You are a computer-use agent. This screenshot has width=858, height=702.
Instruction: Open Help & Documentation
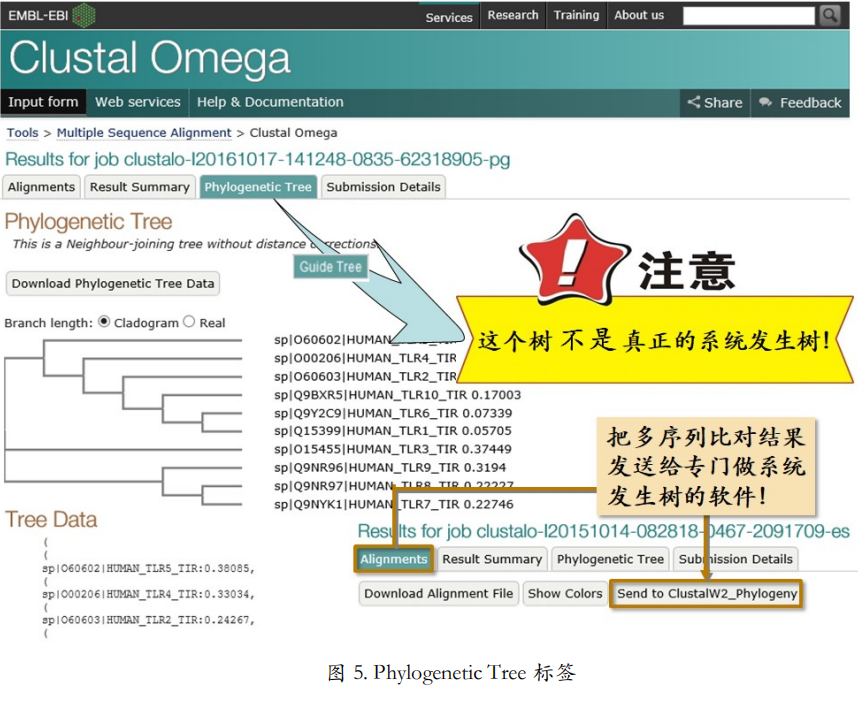pyautogui.click(x=270, y=102)
